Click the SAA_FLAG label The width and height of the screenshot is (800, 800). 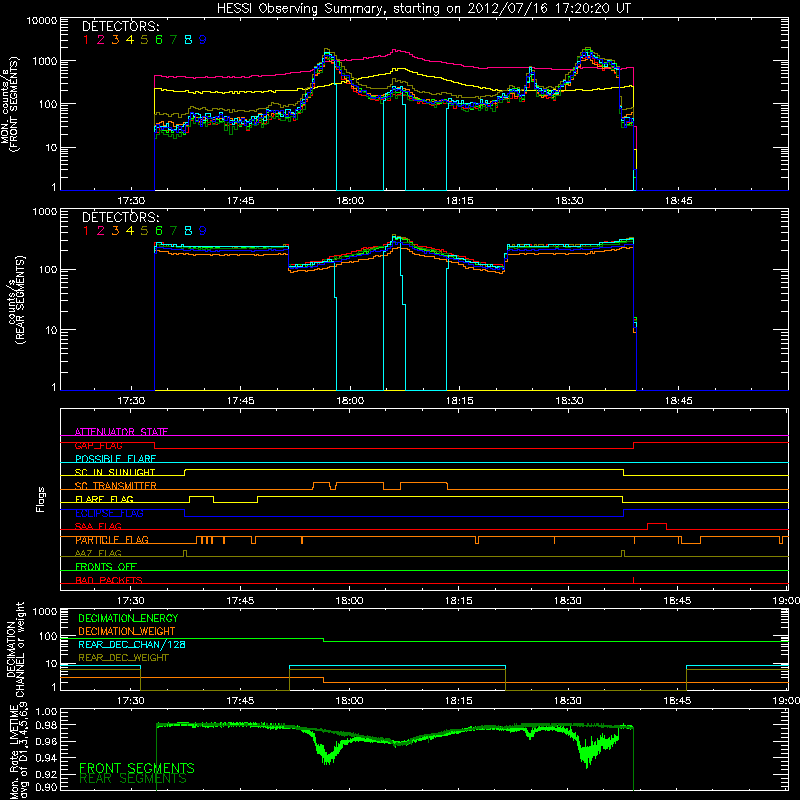coord(98,526)
